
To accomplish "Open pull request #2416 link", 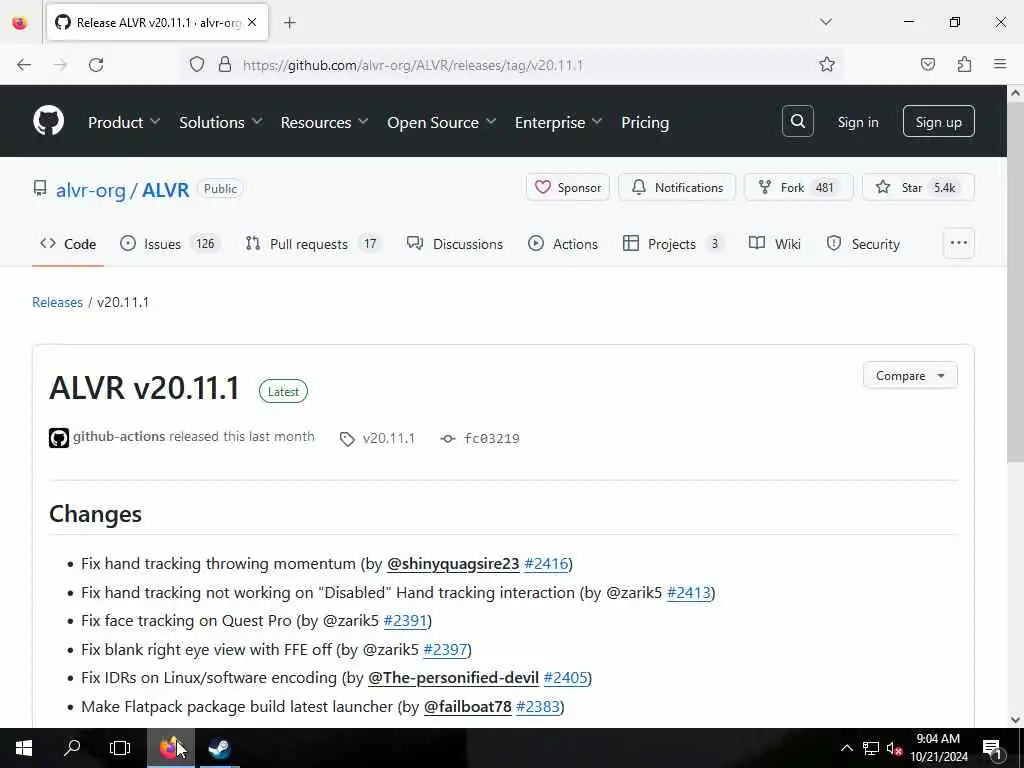I will point(546,564).
